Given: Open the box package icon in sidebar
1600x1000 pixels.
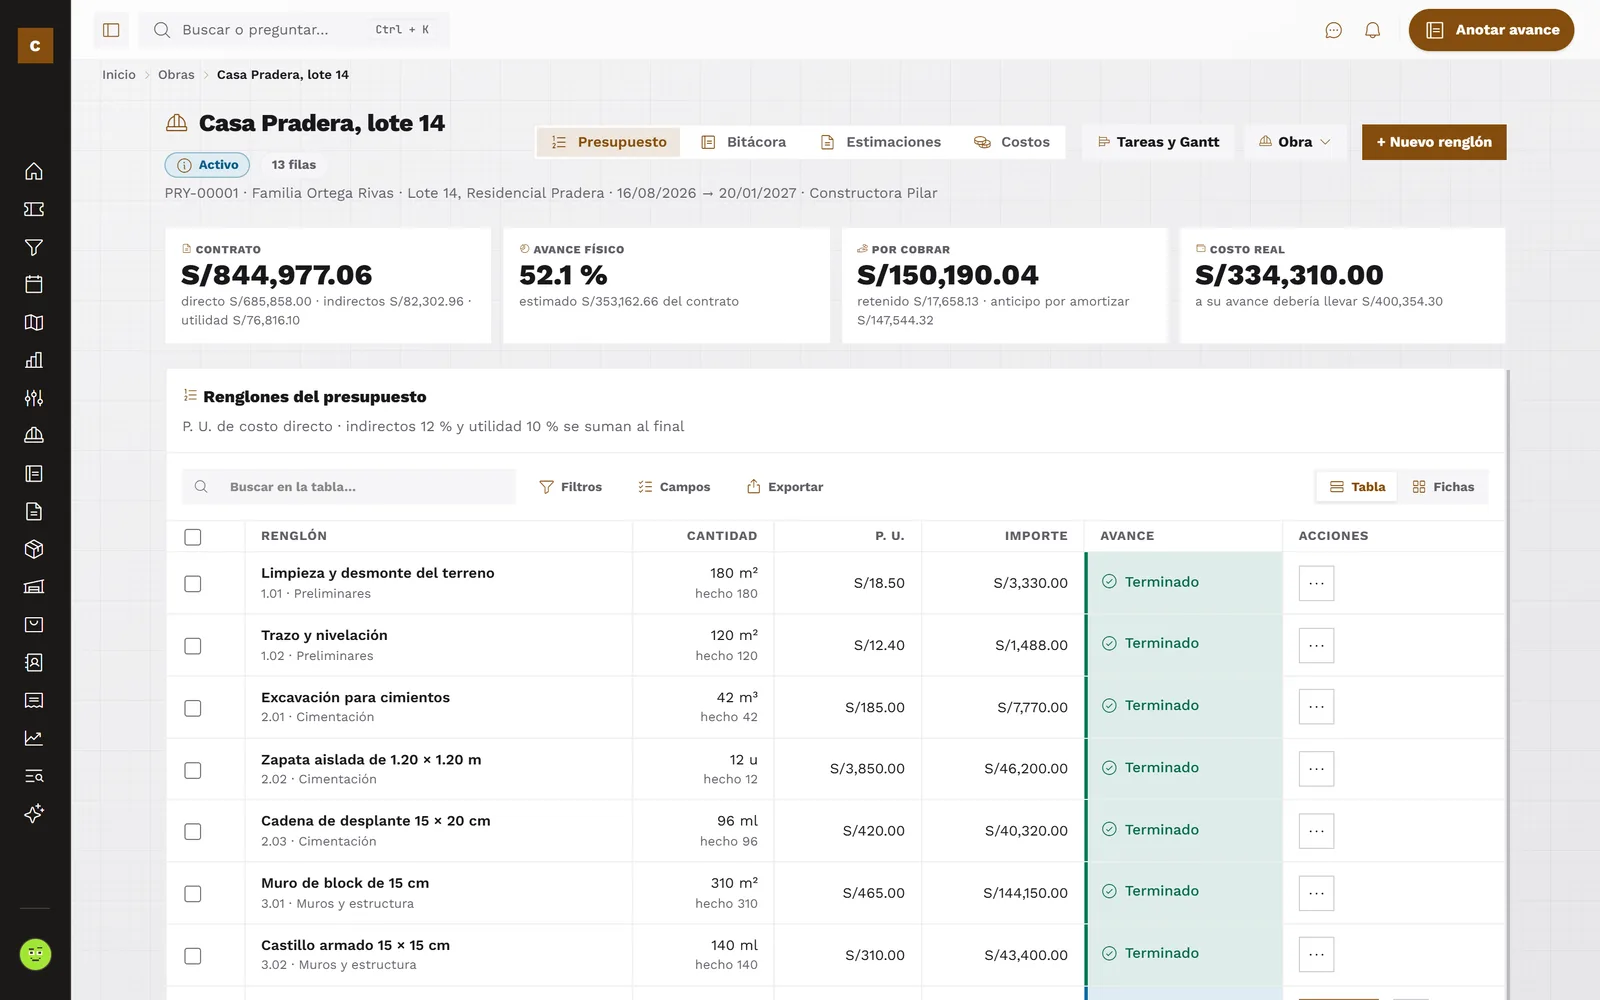Looking at the screenshot, I should pyautogui.click(x=34, y=549).
